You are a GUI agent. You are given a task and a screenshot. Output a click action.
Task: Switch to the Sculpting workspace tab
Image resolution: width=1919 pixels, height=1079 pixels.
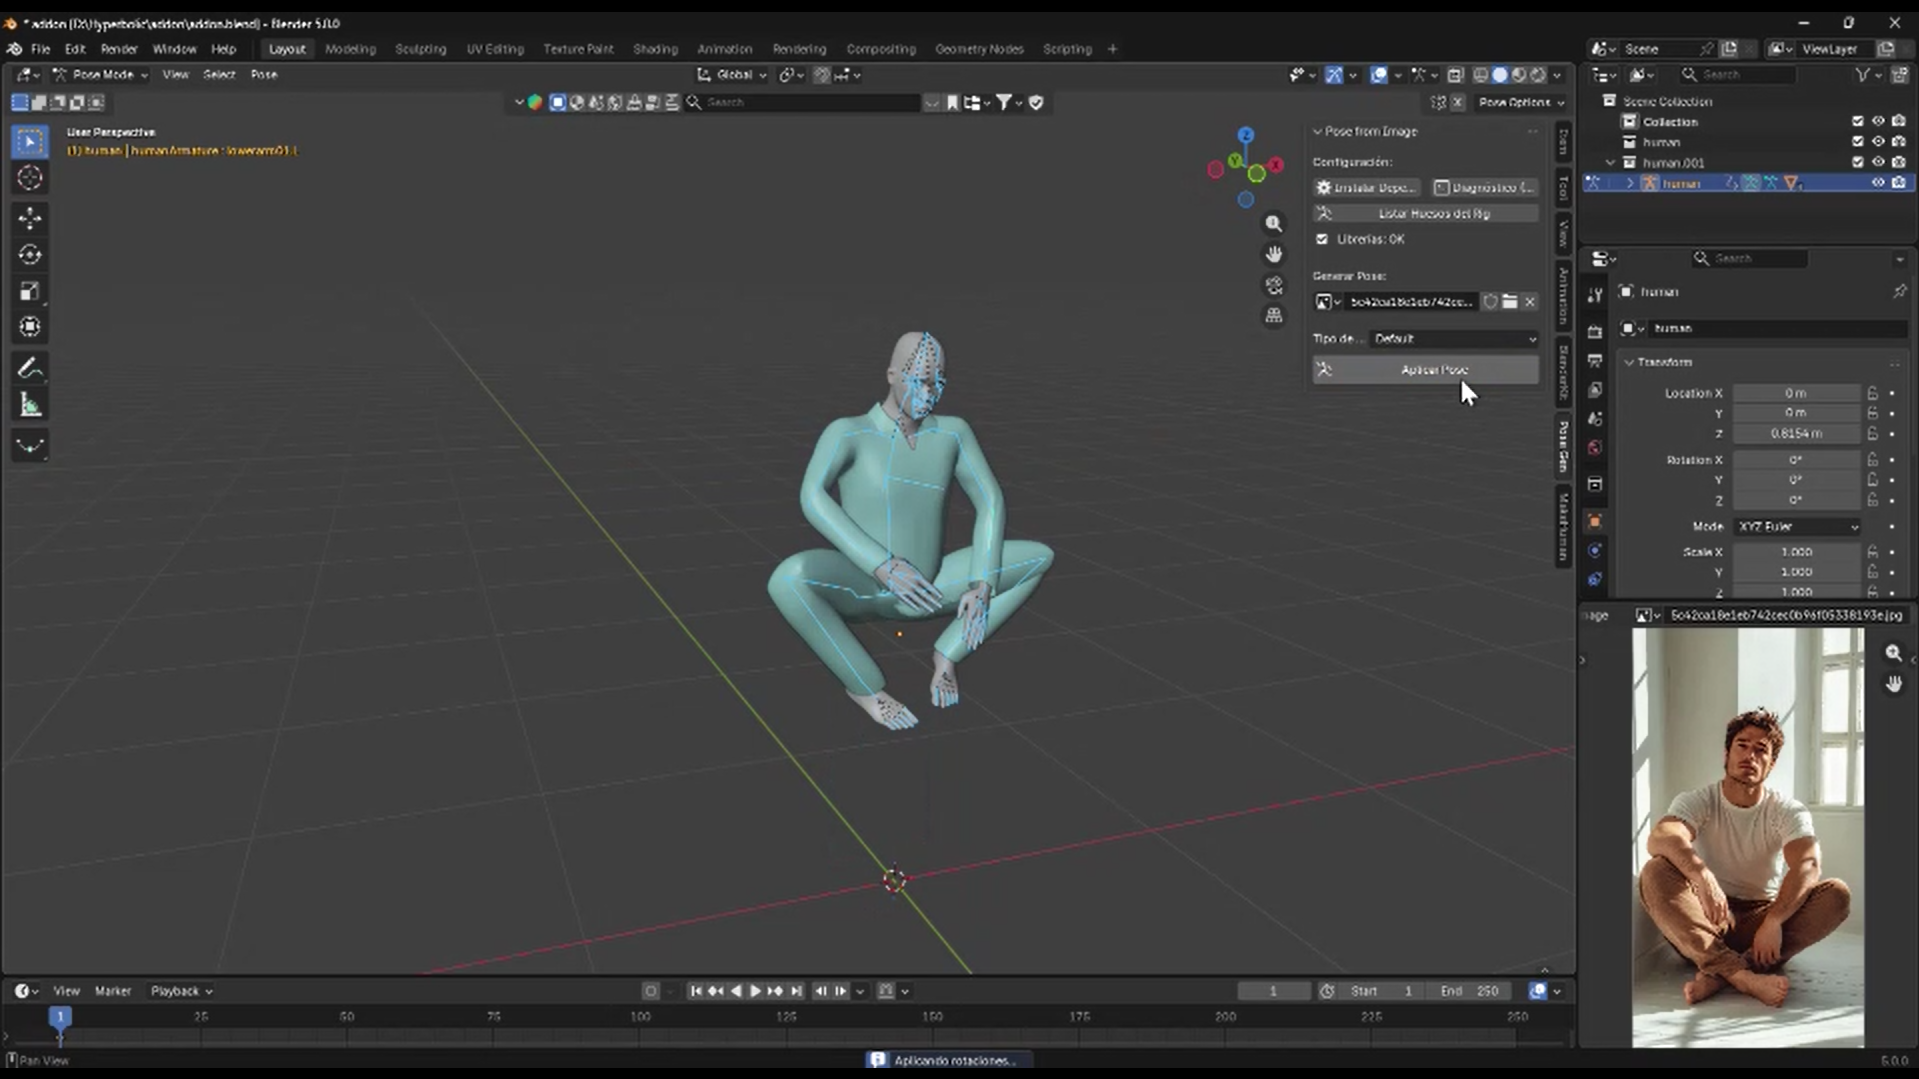pos(420,49)
